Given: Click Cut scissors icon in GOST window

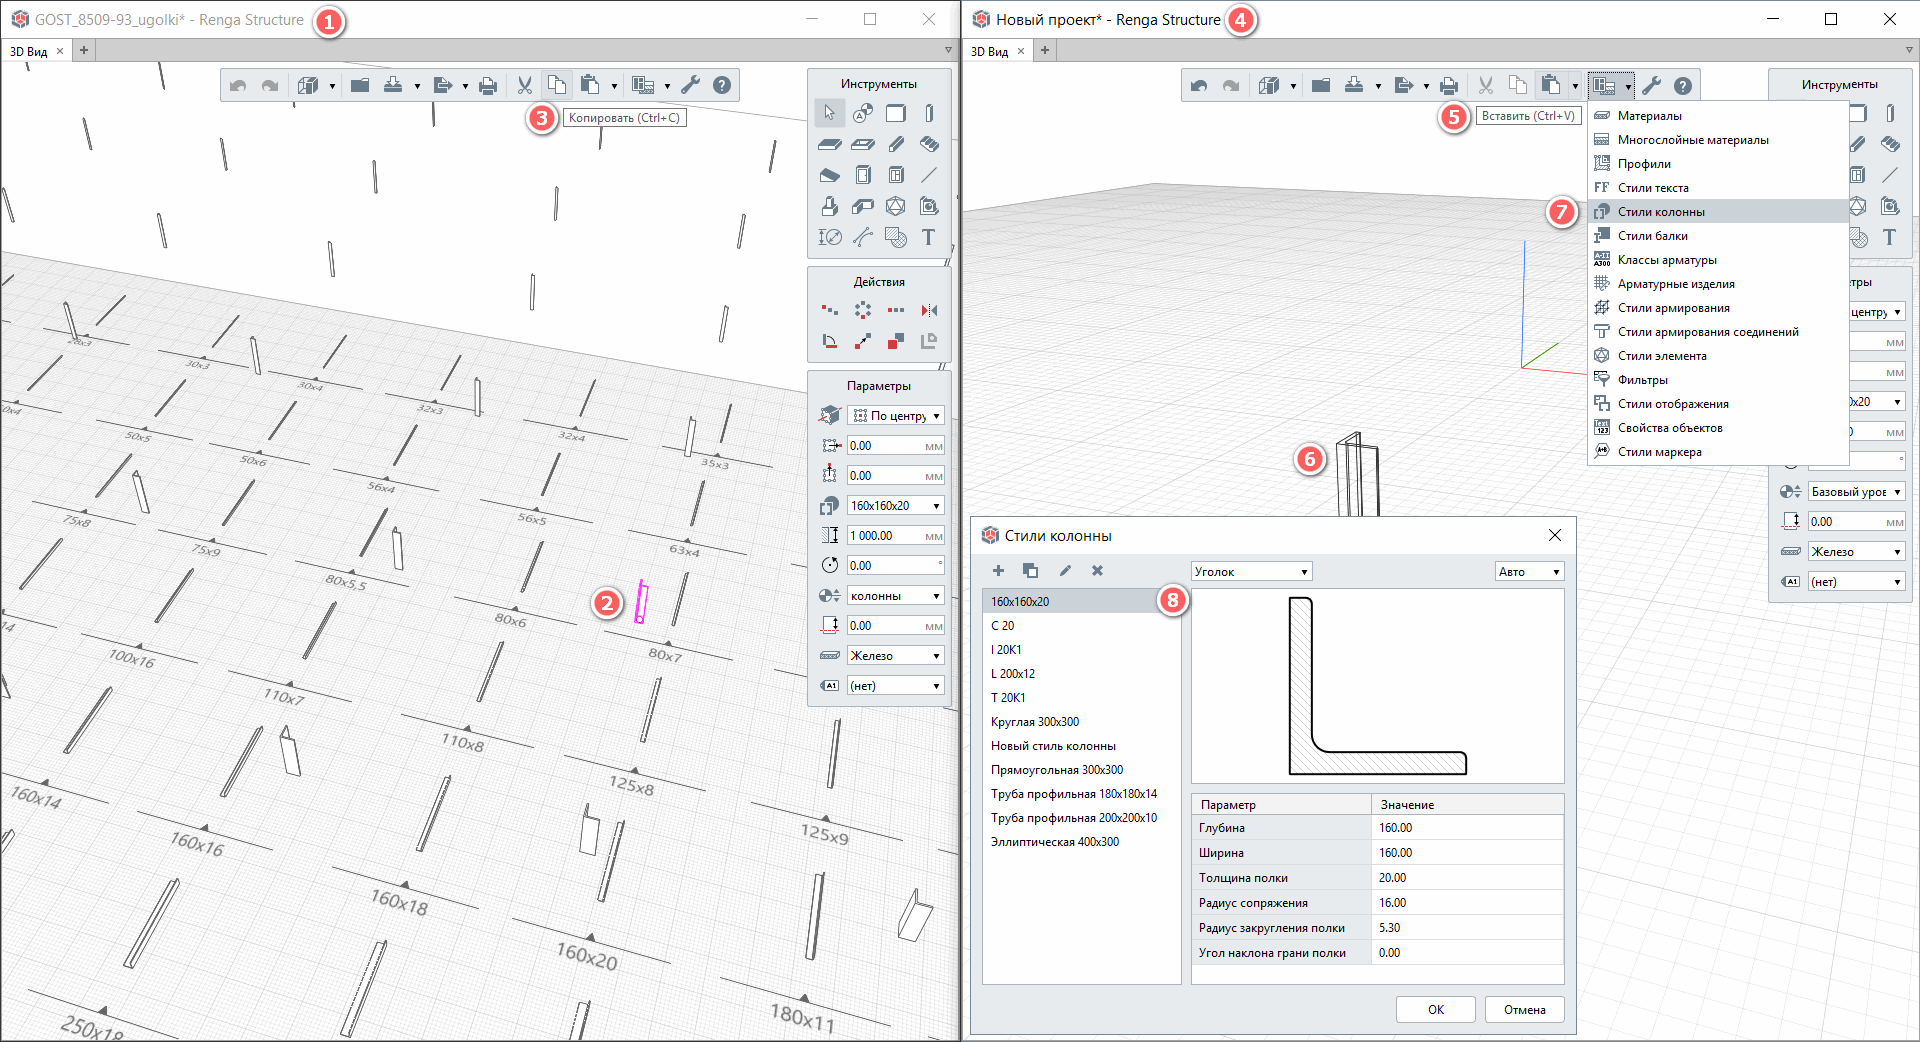Looking at the screenshot, I should (x=524, y=86).
